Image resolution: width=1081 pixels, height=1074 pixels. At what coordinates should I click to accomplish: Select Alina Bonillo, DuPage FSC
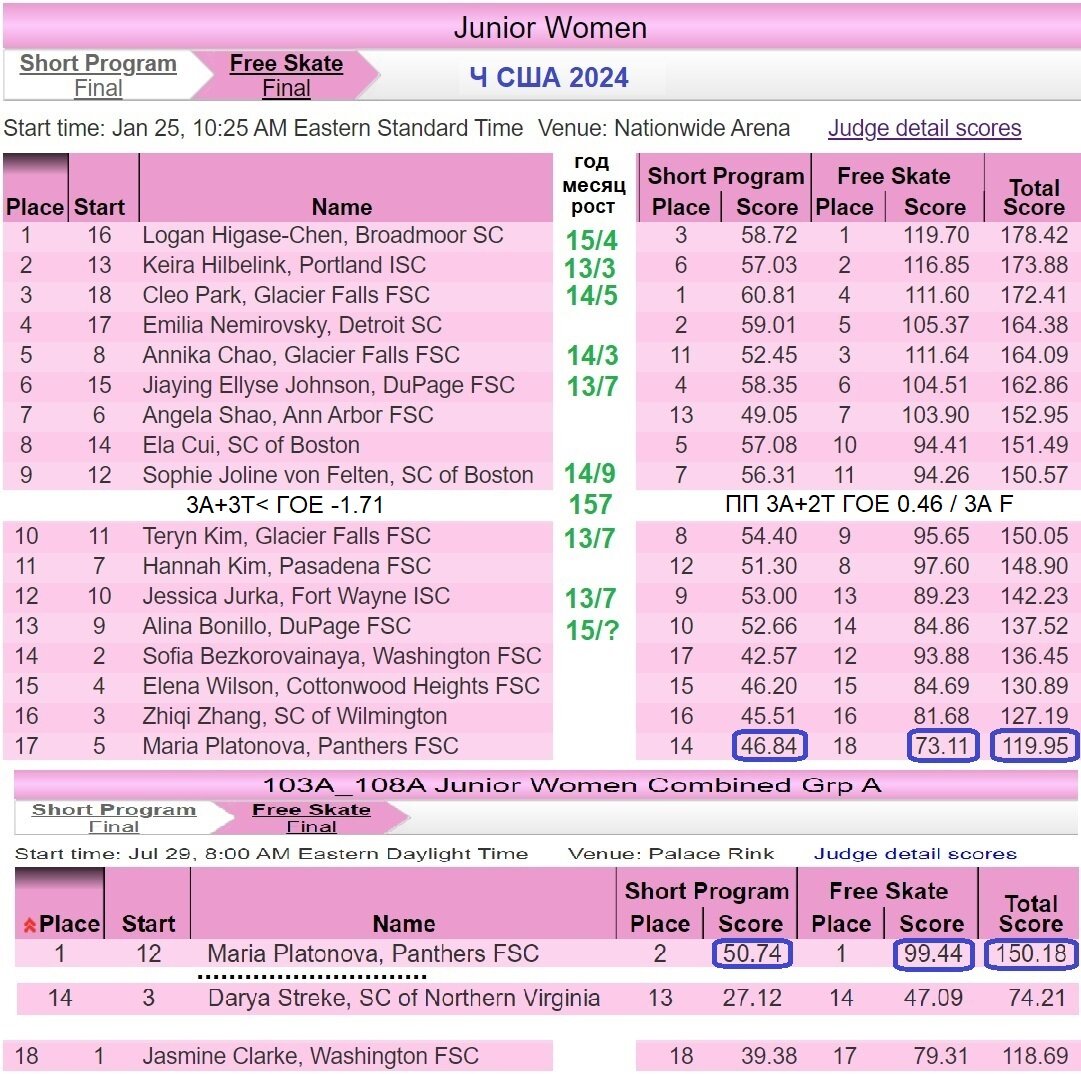tap(276, 626)
